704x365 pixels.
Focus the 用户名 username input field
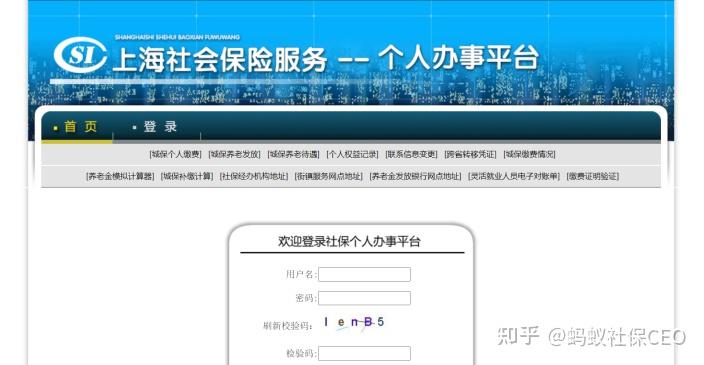tap(365, 274)
